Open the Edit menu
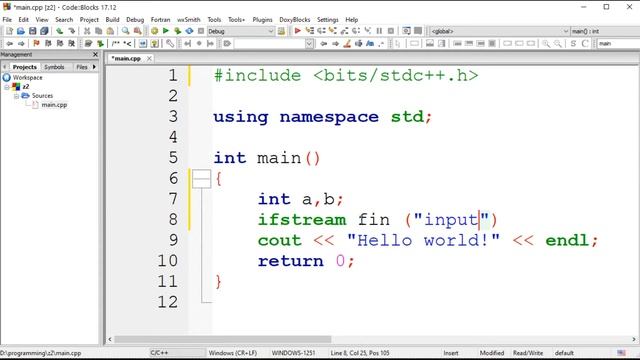The width and height of the screenshot is (640, 360). (23, 20)
